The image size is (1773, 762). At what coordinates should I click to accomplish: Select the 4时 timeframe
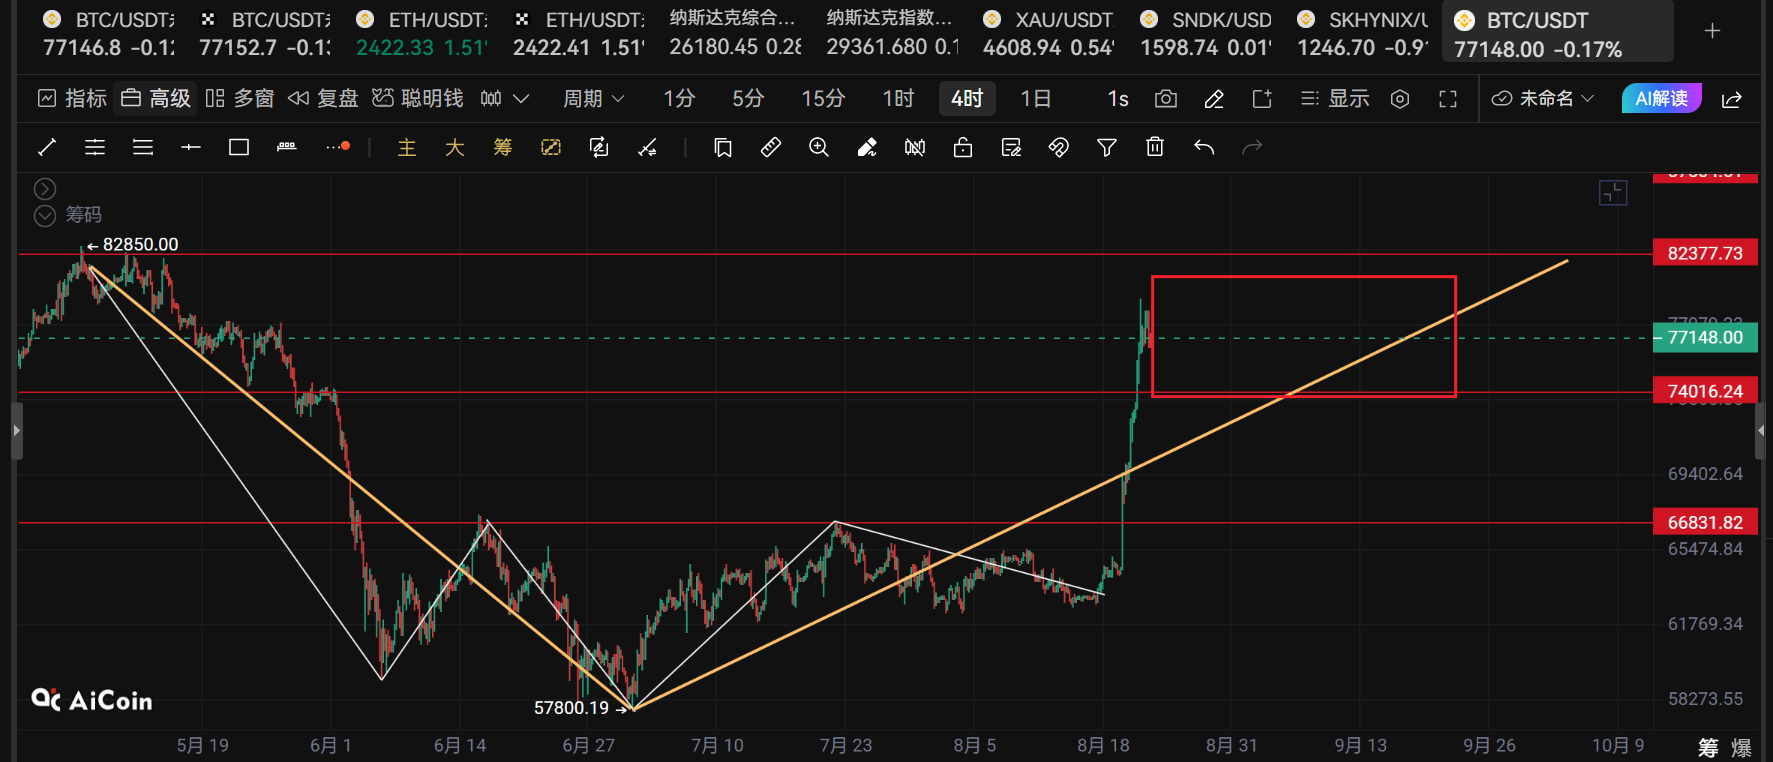pyautogui.click(x=967, y=98)
